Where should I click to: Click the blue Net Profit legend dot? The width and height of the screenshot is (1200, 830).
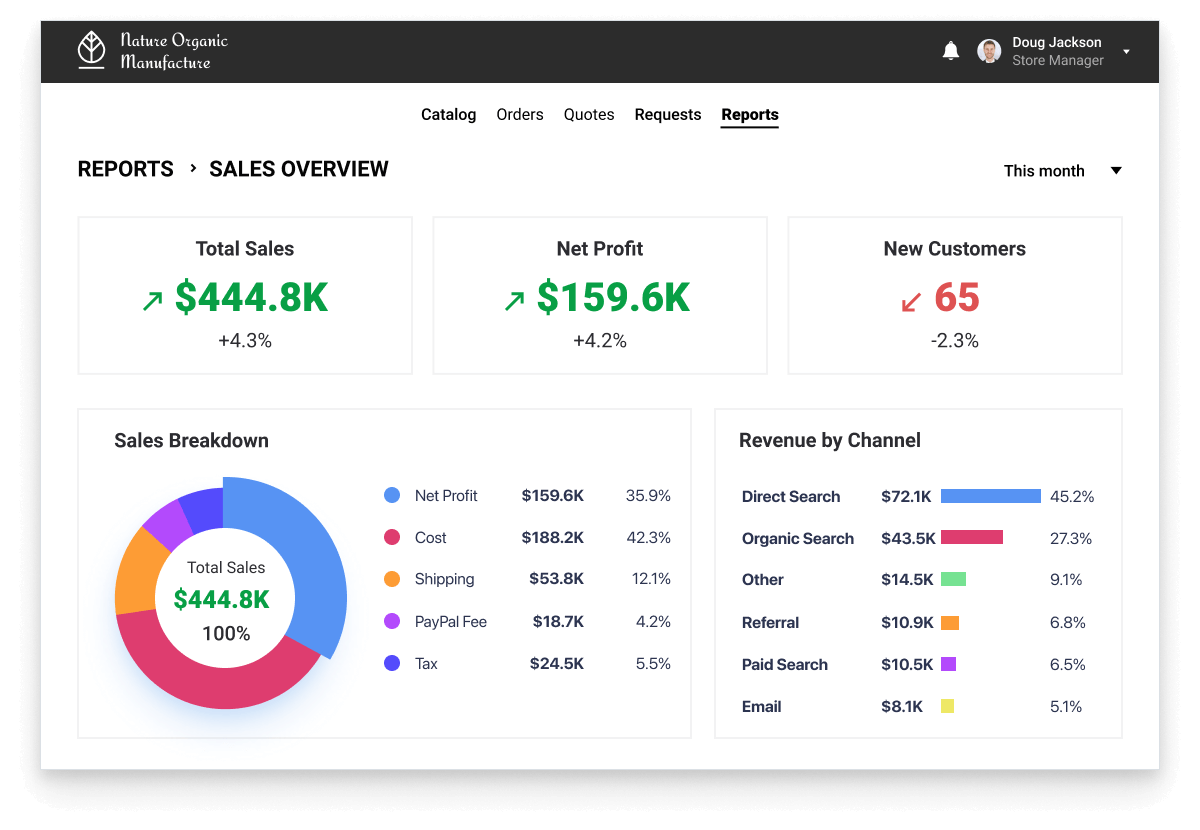click(x=392, y=495)
